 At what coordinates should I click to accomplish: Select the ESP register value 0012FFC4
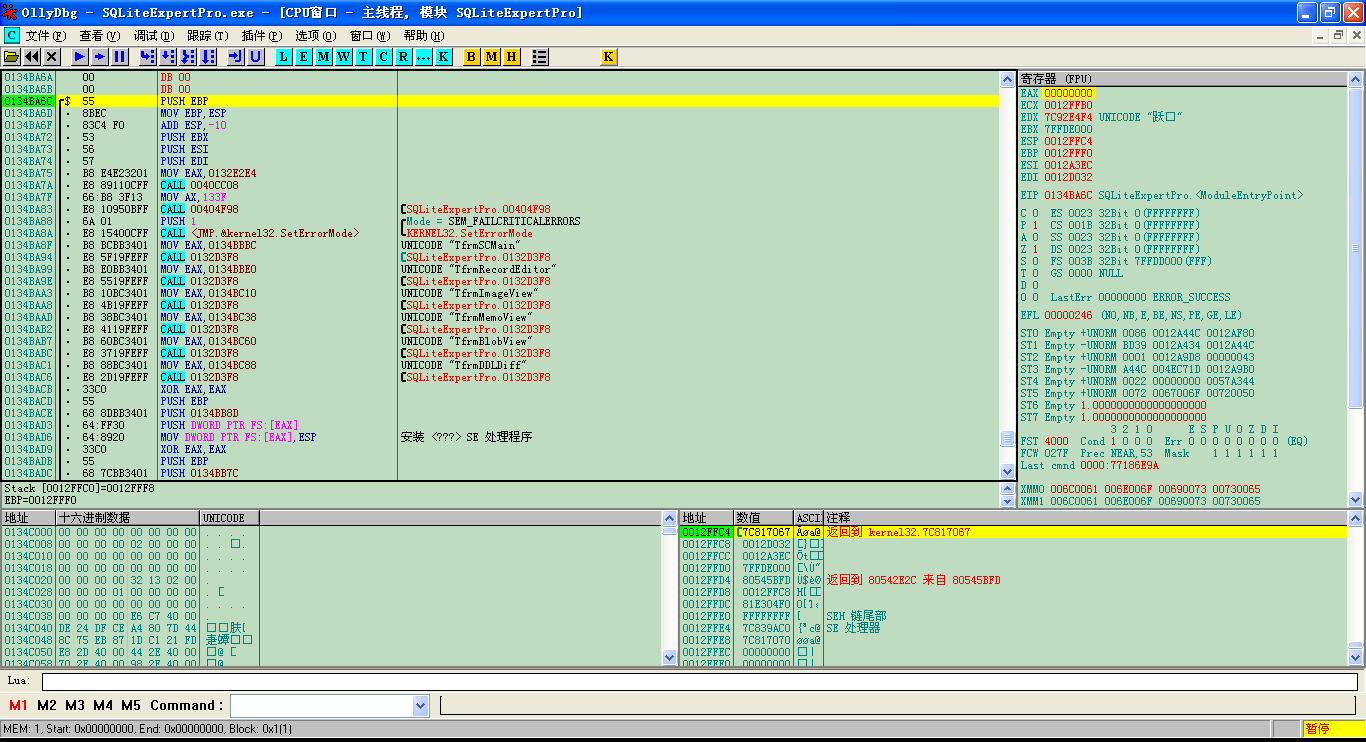click(x=1069, y=142)
